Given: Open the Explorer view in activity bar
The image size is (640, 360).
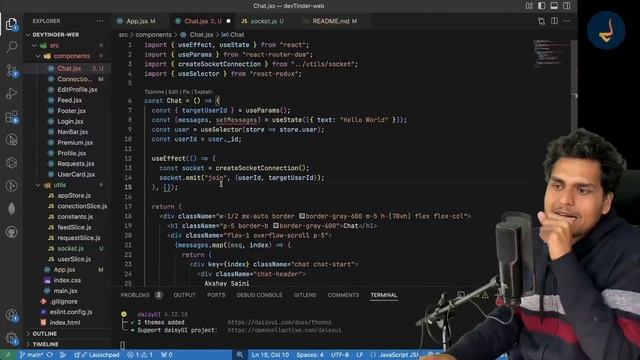Looking at the screenshot, I should tap(11, 24).
